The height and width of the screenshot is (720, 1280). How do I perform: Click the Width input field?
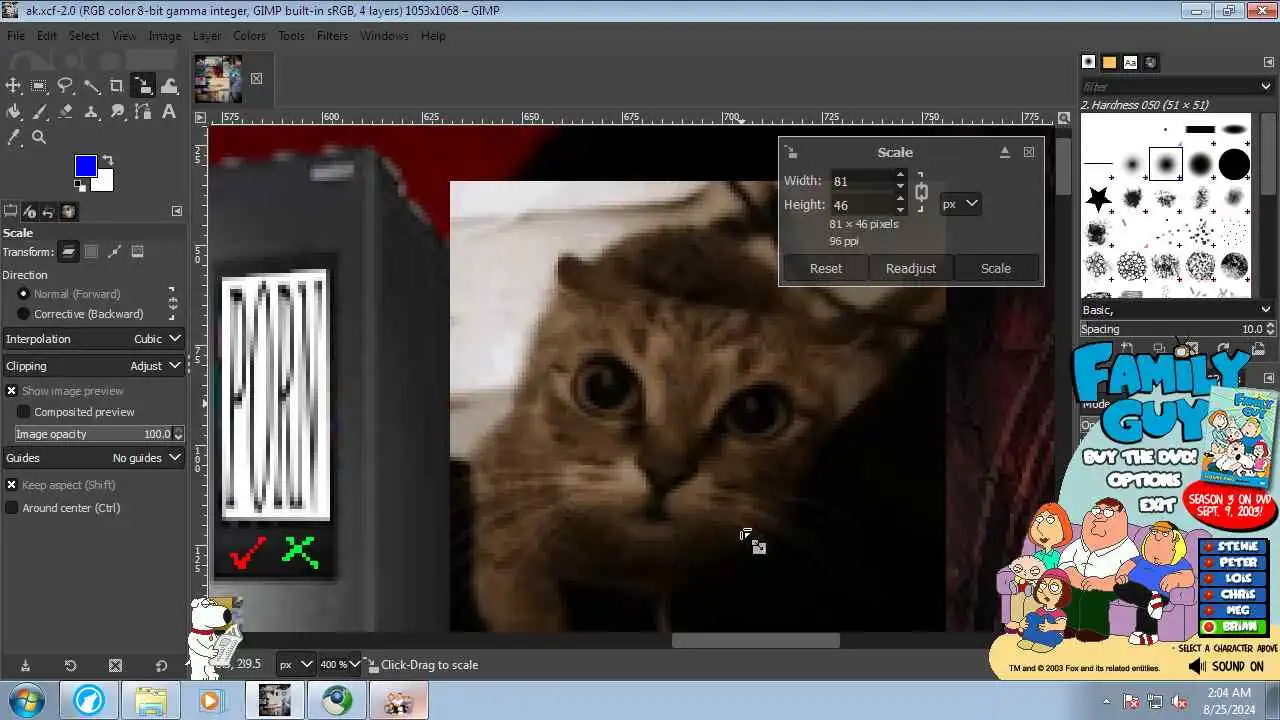tap(862, 181)
